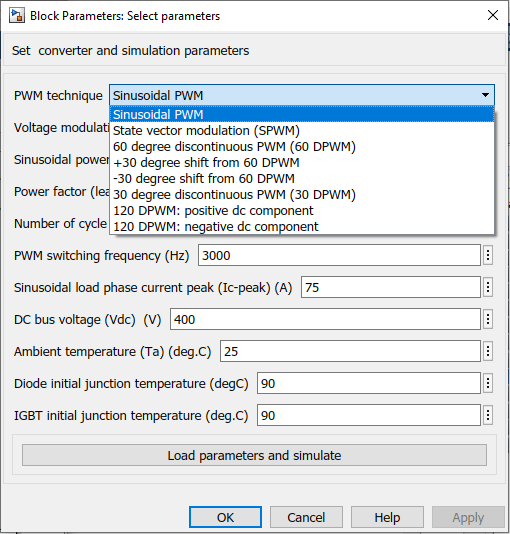Click Load parameters and simulate button
The height and width of the screenshot is (534, 510).
[254, 455]
